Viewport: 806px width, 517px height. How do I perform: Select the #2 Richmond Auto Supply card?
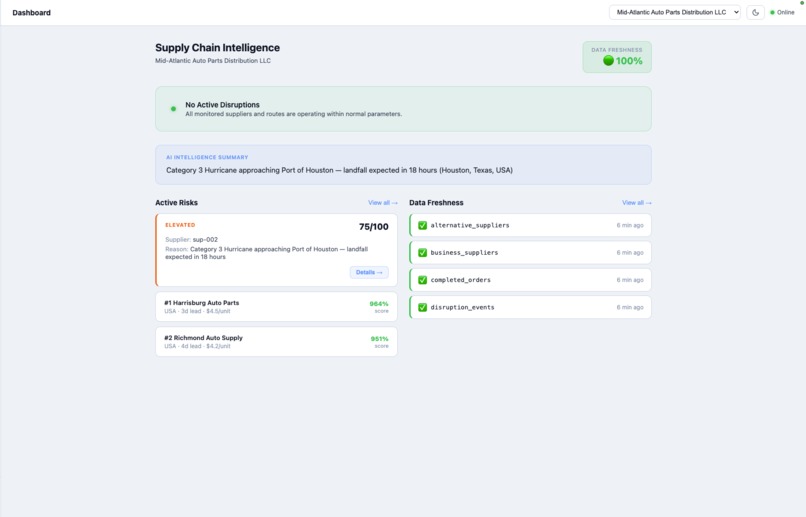(x=276, y=342)
